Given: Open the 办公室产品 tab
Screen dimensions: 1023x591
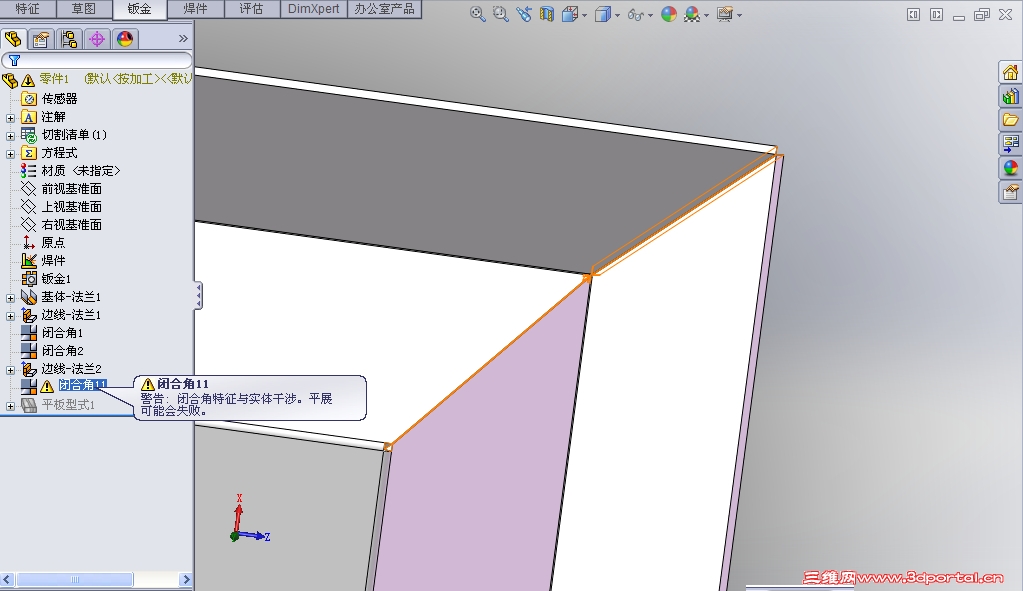Looking at the screenshot, I should [x=384, y=8].
